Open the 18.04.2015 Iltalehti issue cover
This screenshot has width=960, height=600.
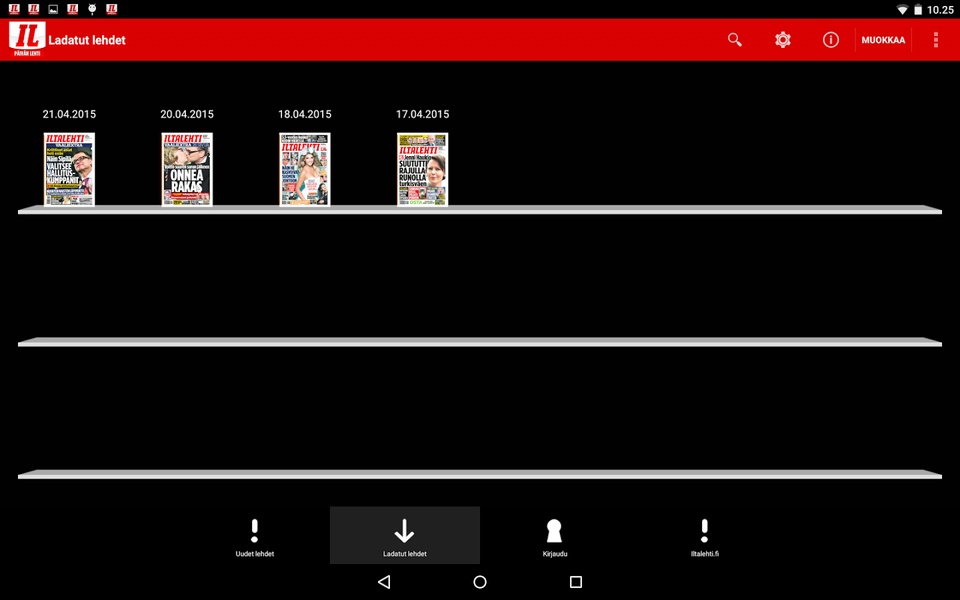pyautogui.click(x=305, y=170)
